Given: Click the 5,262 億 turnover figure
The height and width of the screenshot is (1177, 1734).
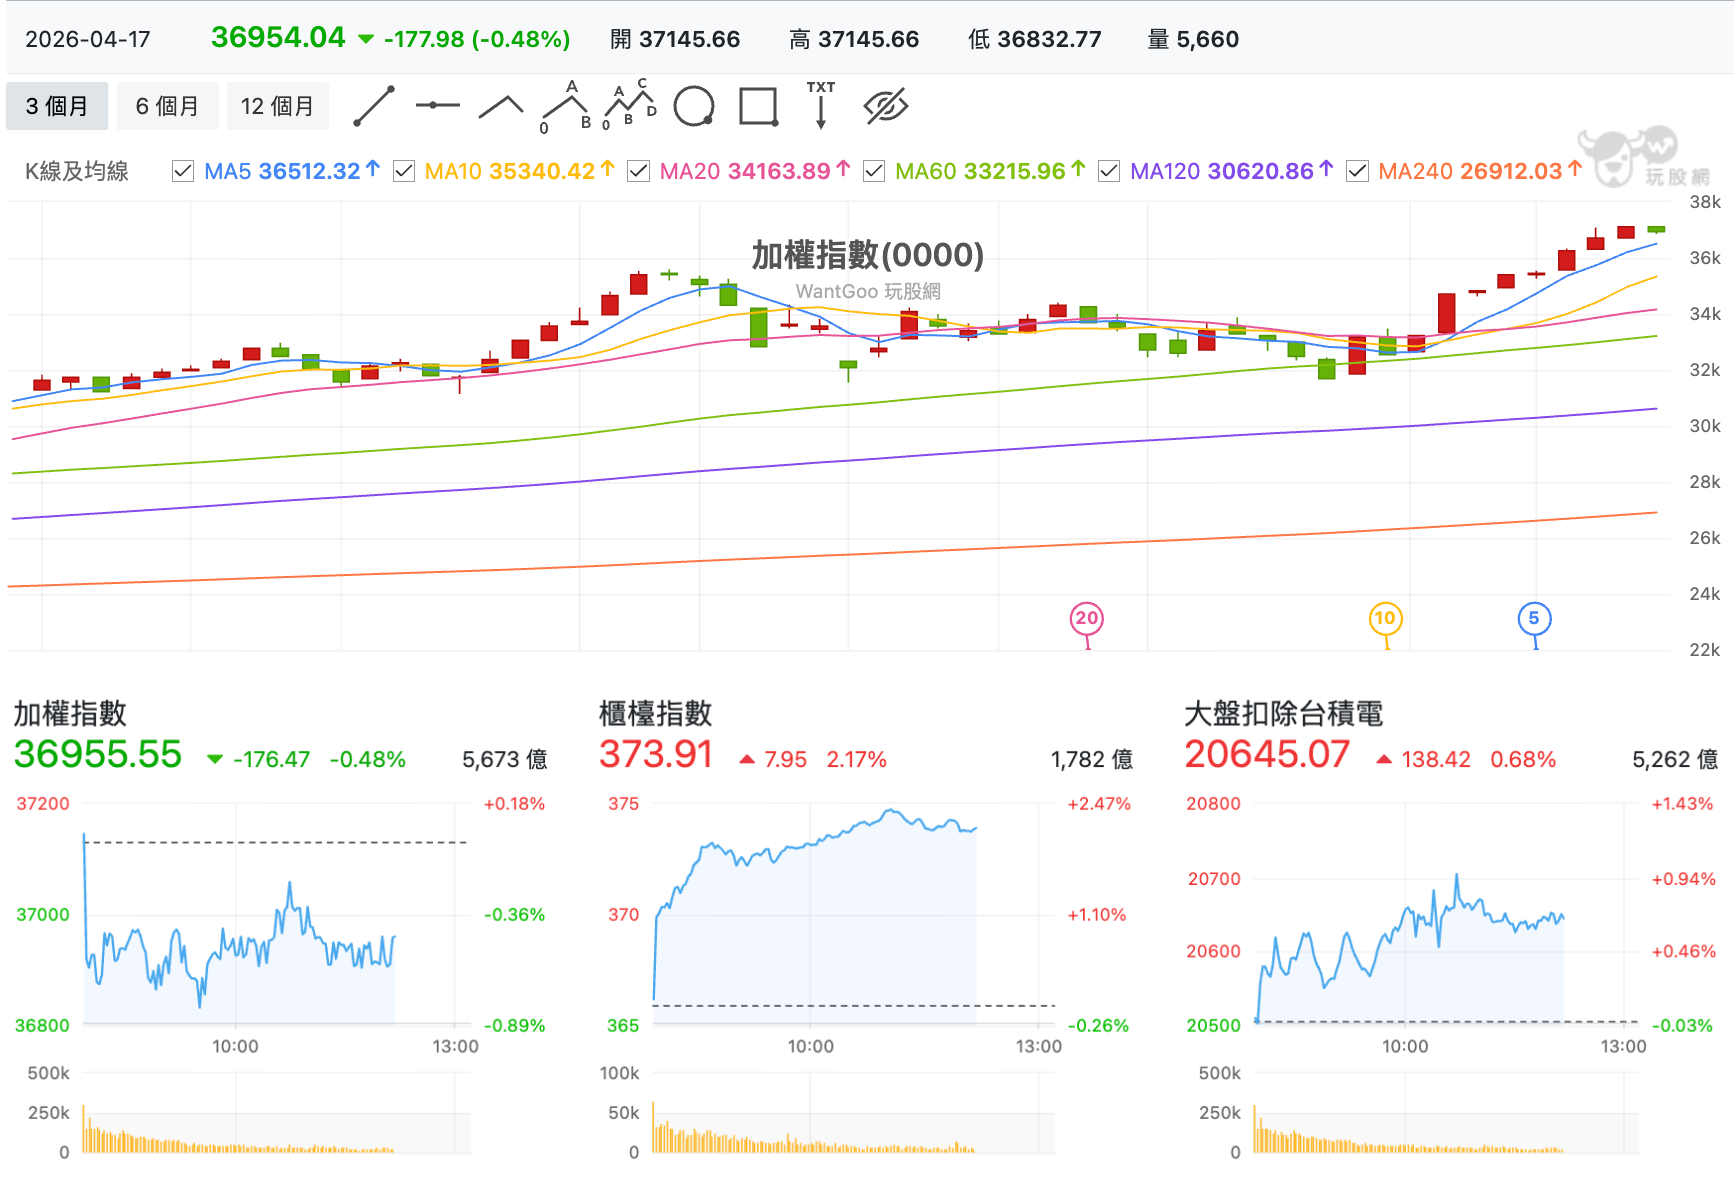Looking at the screenshot, I should 1675,760.
